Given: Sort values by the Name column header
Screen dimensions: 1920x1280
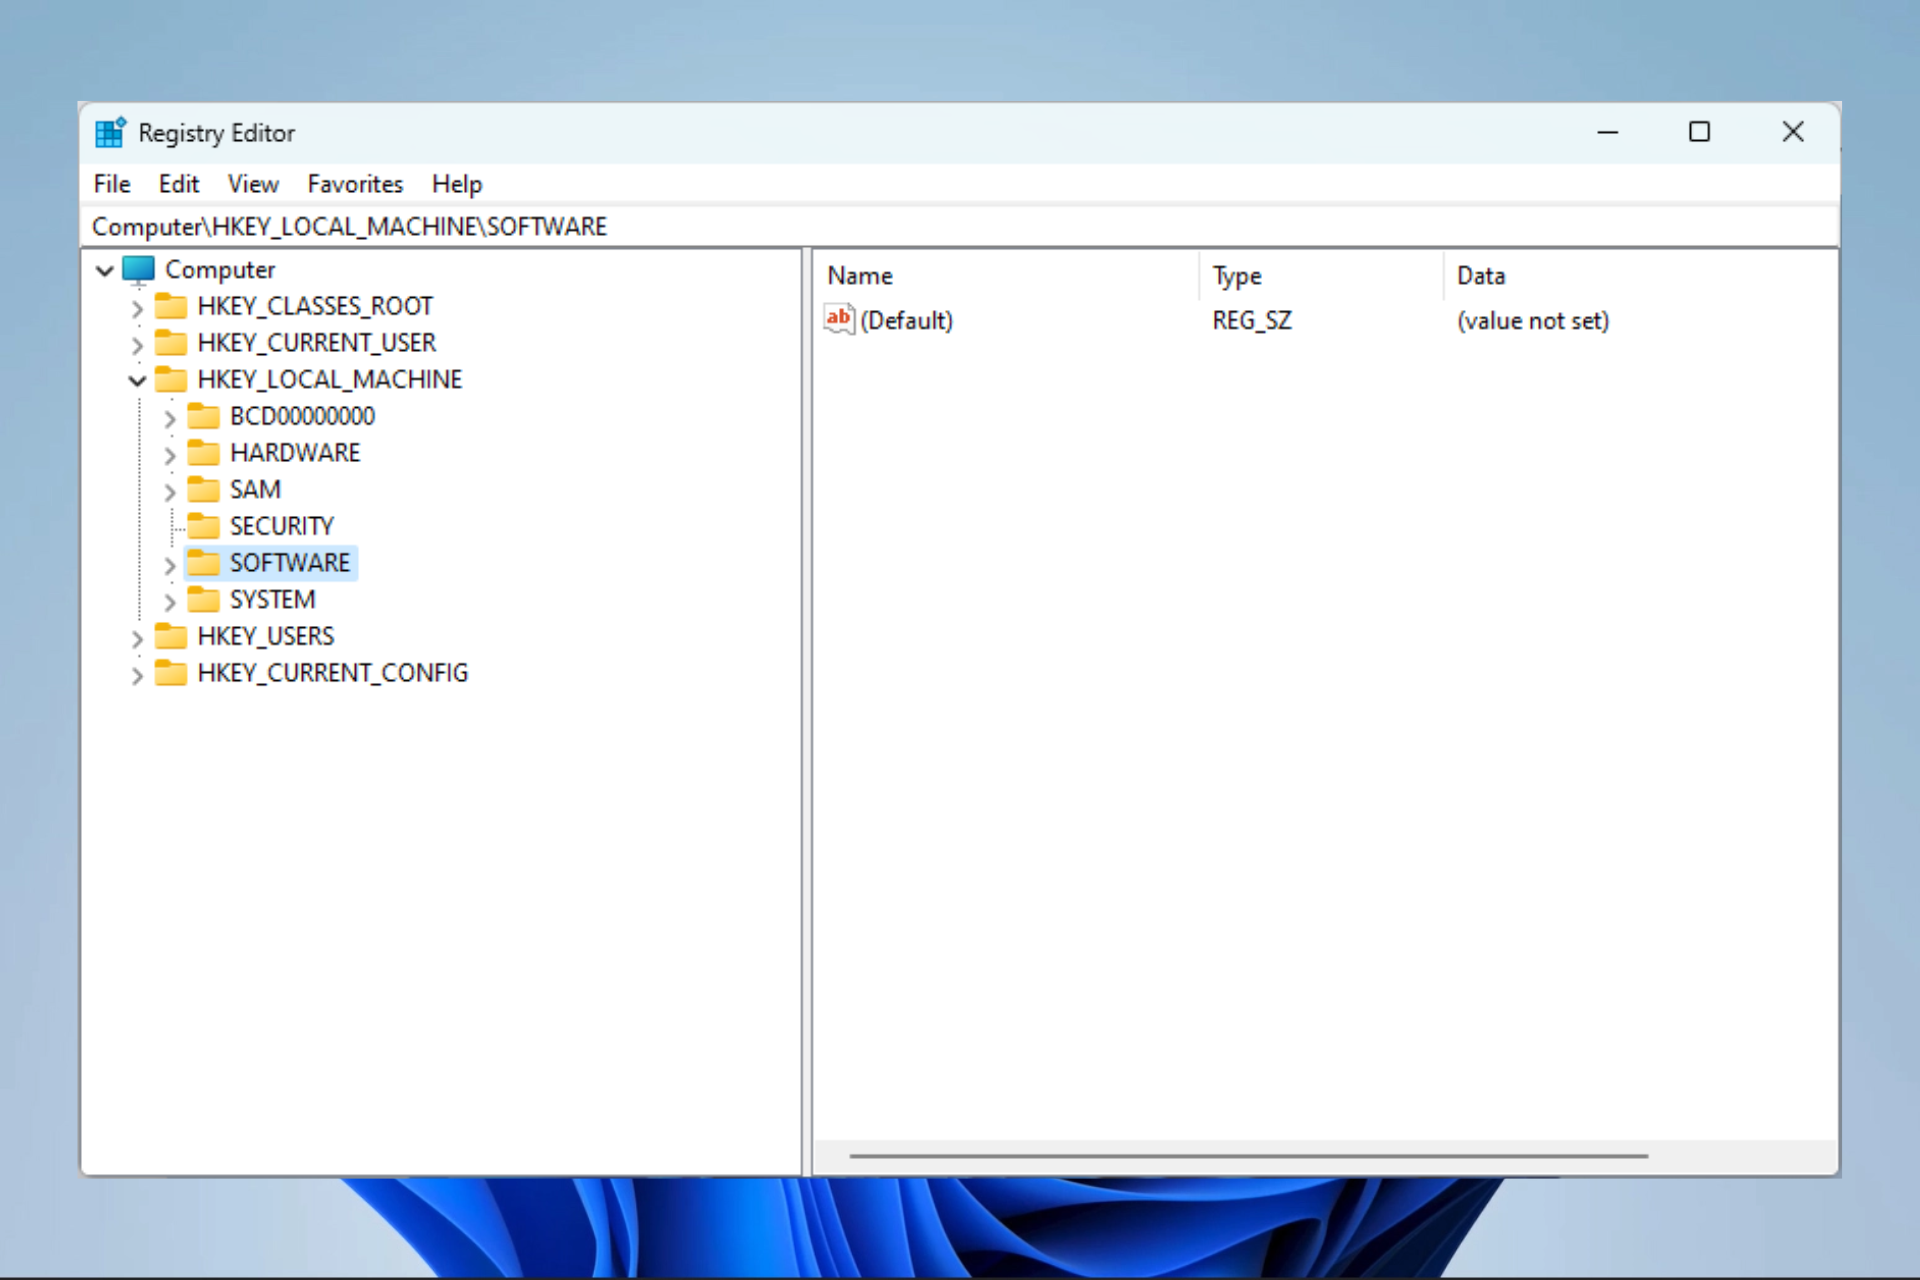Looking at the screenshot, I should (1007, 275).
